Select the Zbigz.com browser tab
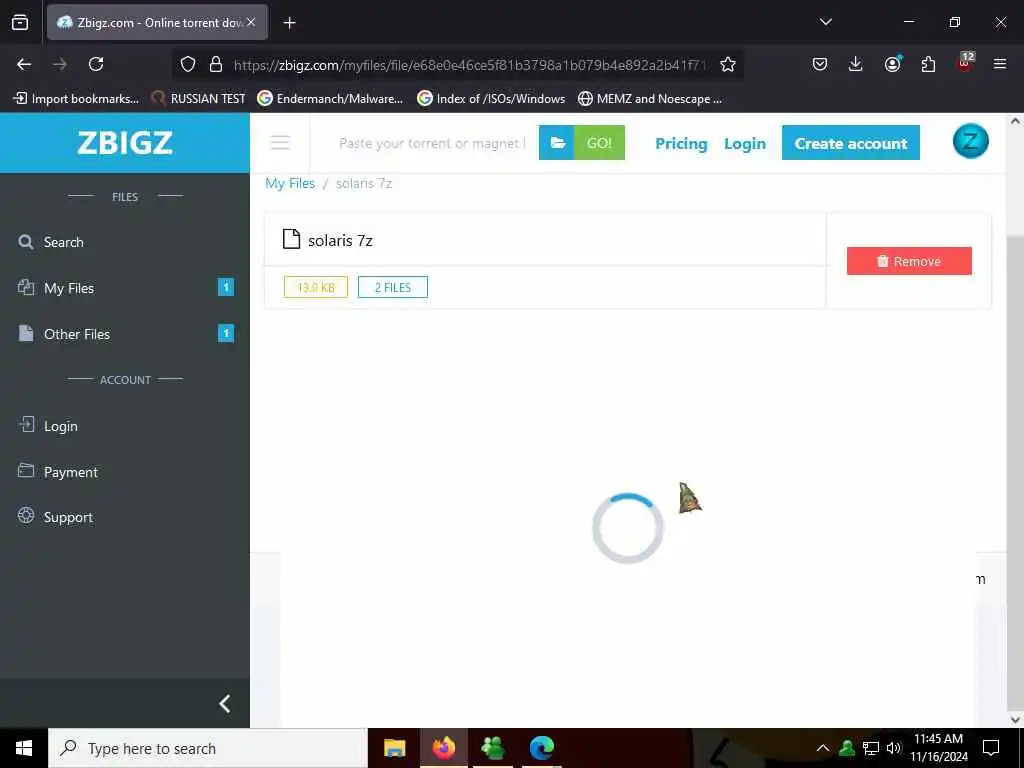The image size is (1024, 768). click(157, 22)
